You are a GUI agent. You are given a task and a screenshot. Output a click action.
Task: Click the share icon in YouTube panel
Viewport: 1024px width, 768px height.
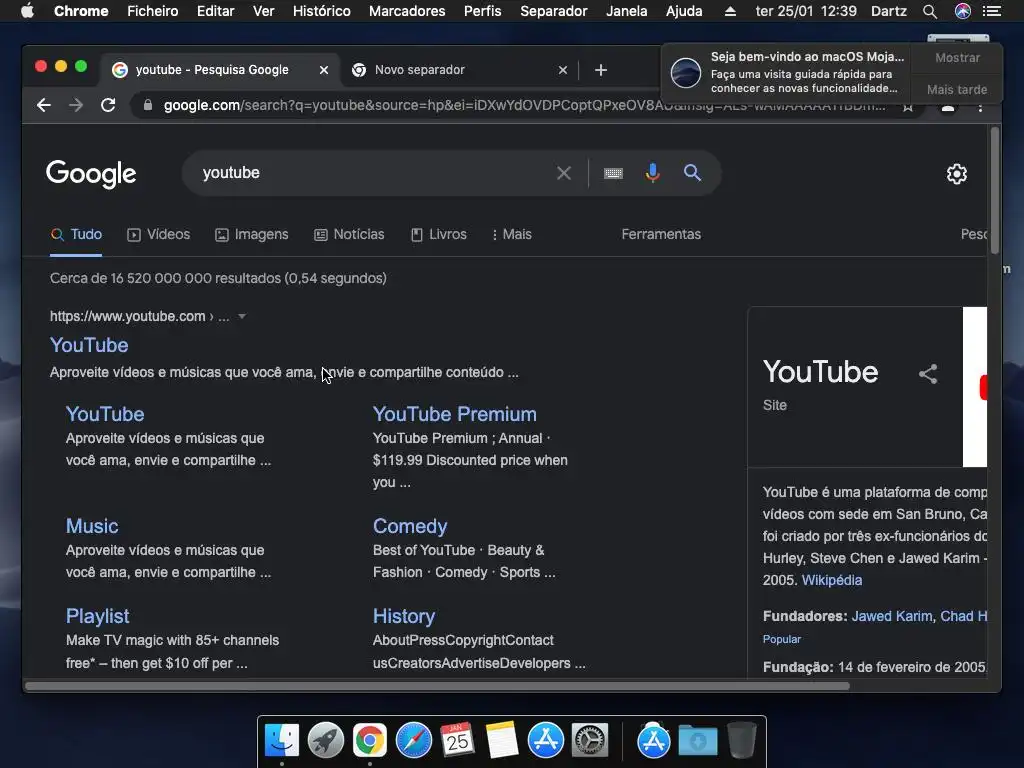click(x=928, y=374)
